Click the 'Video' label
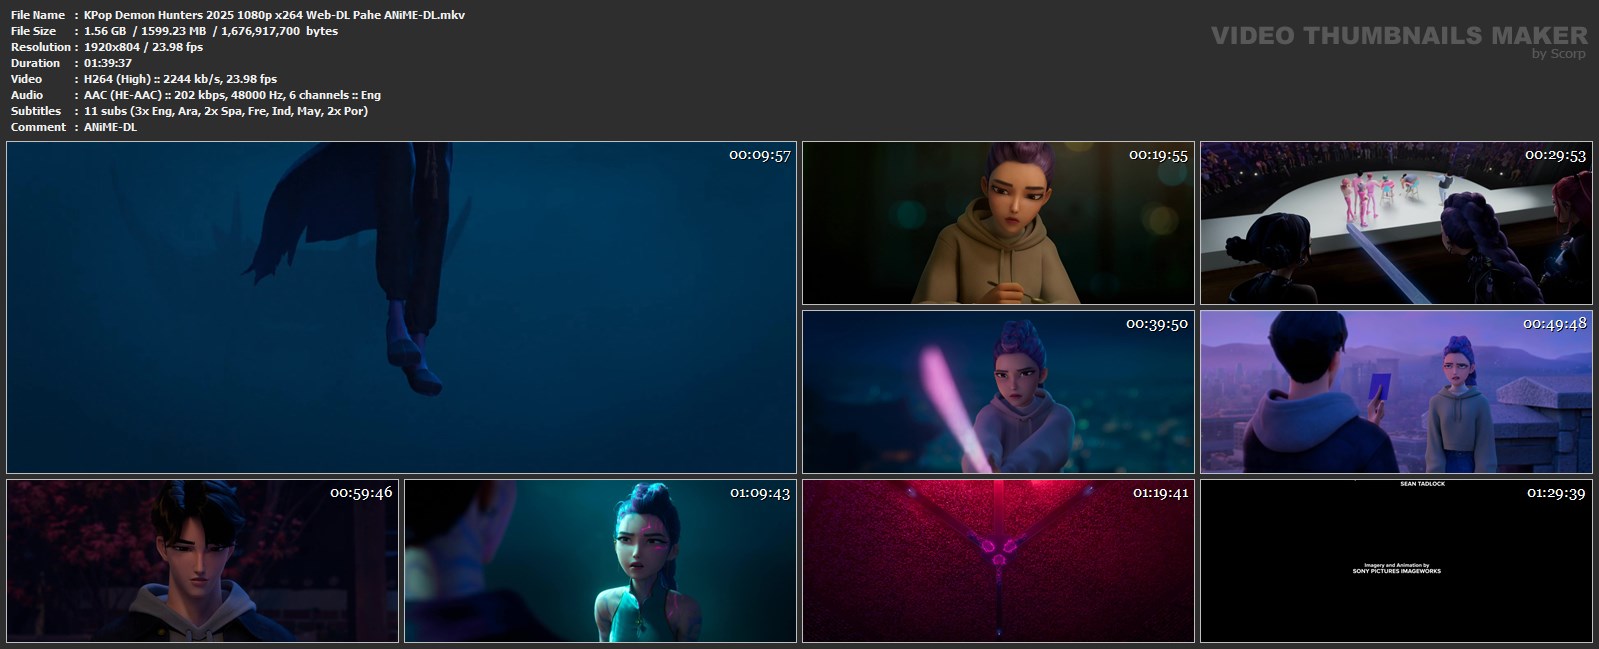This screenshot has width=1599, height=649. pos(27,79)
